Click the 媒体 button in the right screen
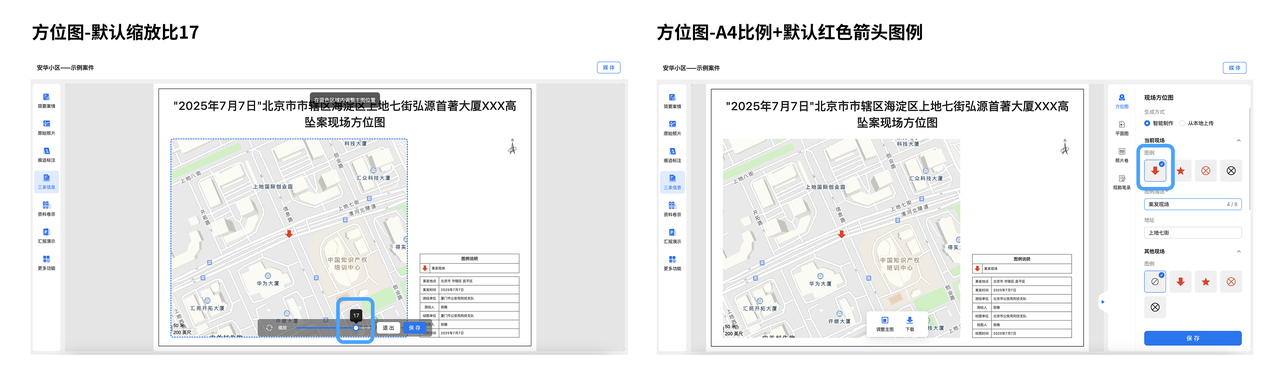1280x376 pixels. pos(1234,67)
